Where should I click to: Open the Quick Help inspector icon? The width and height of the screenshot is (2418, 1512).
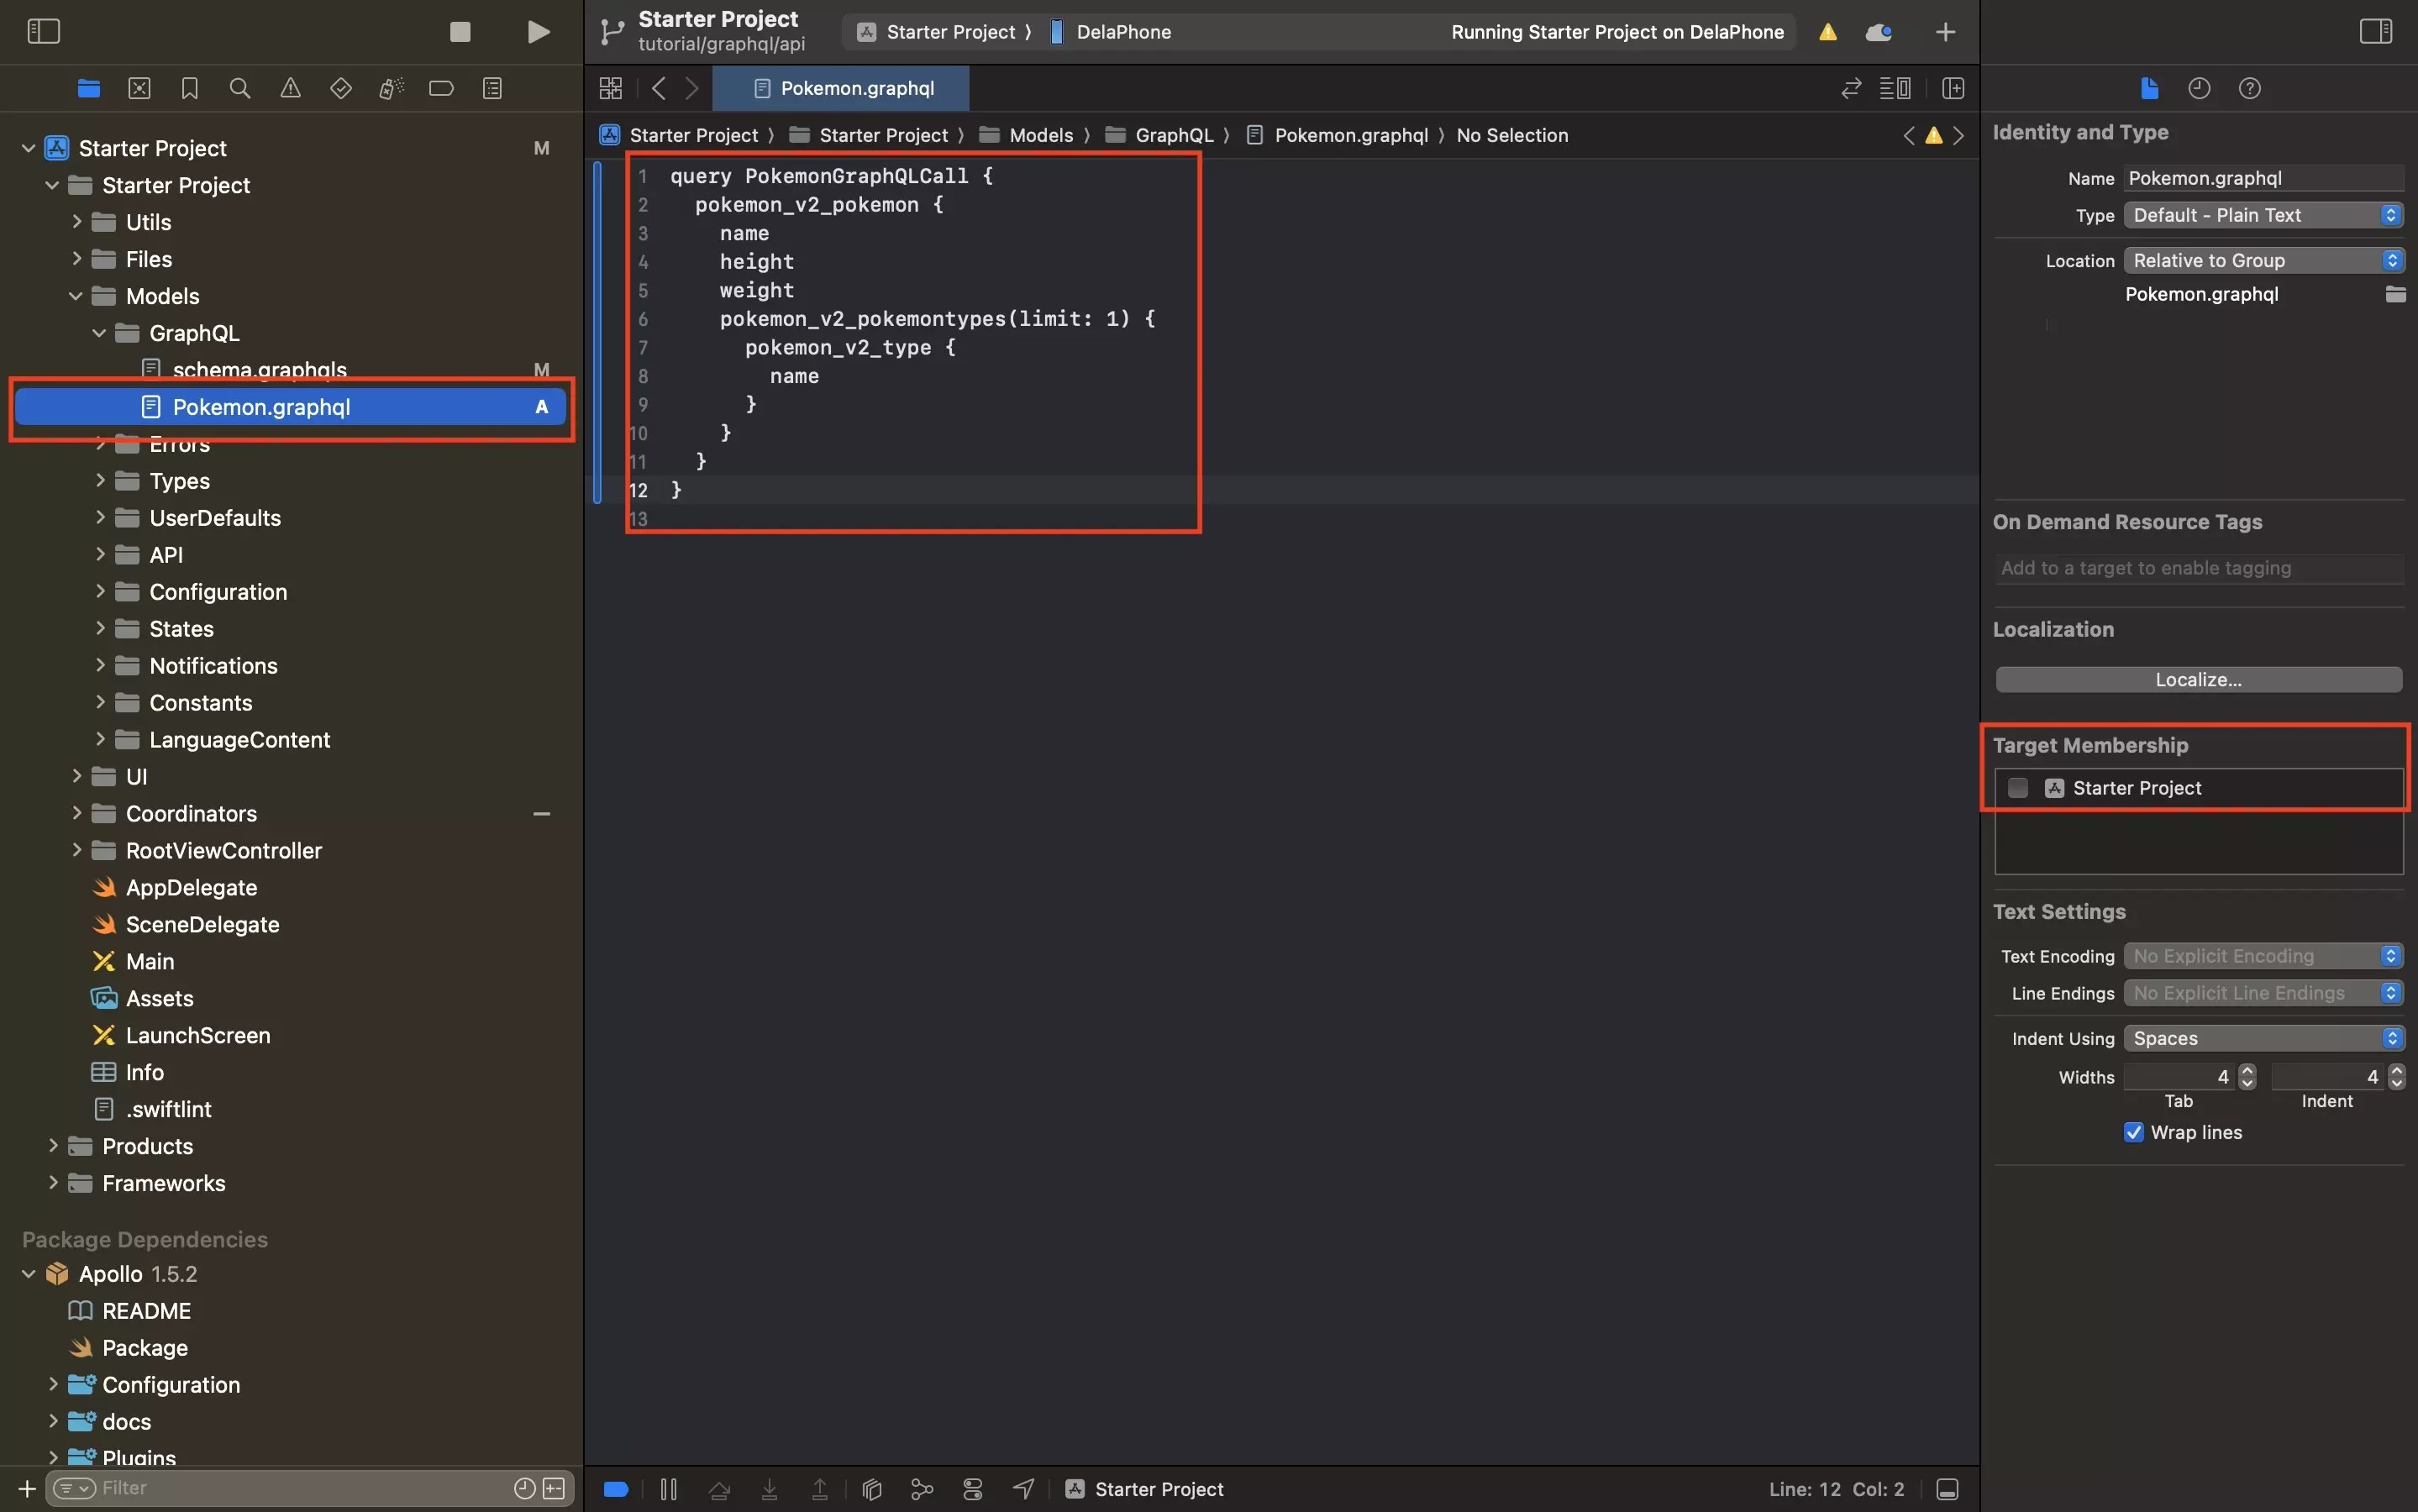coord(2249,88)
